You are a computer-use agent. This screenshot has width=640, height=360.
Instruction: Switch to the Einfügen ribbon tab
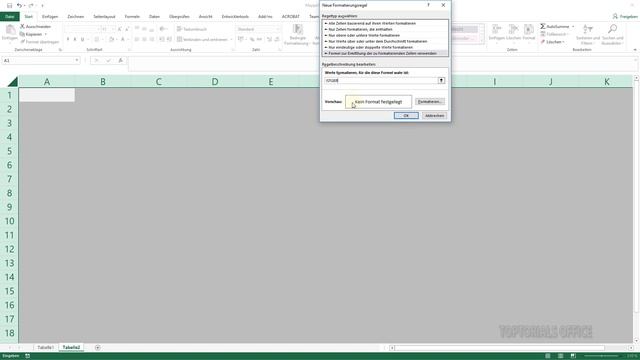pos(50,16)
